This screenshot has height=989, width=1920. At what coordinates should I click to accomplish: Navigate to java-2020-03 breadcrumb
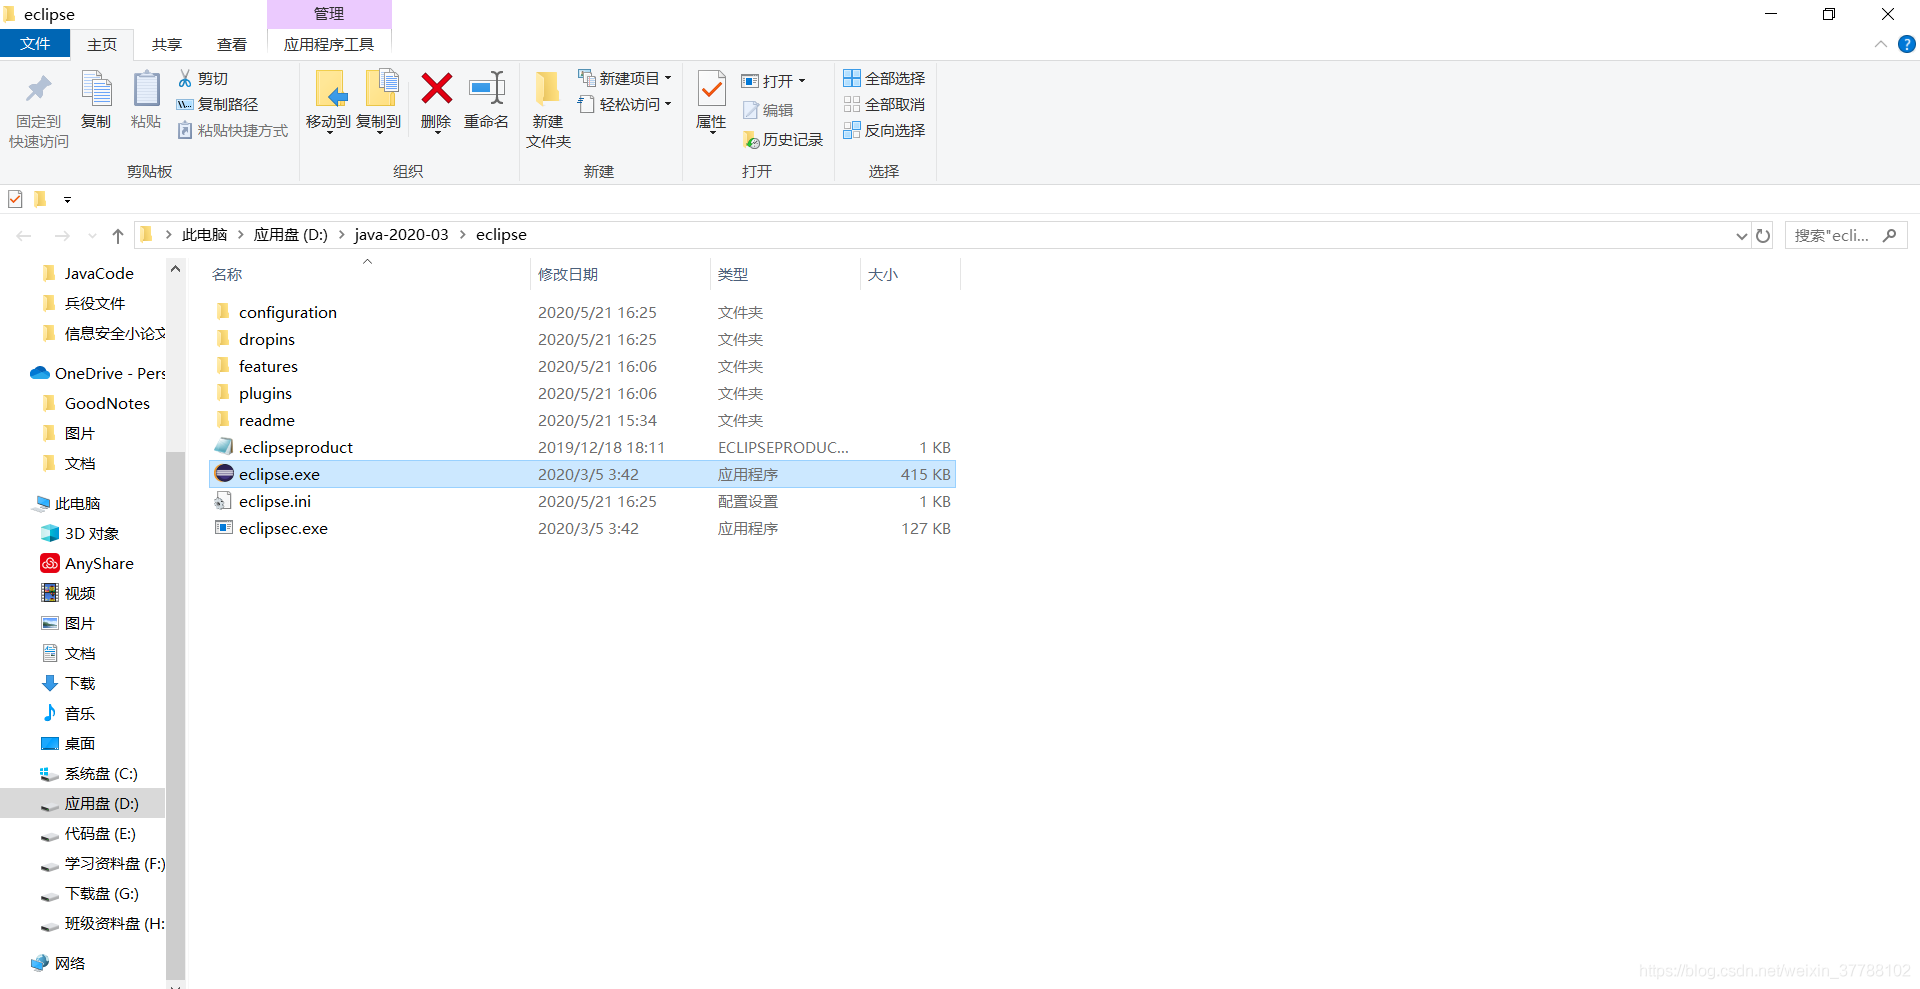click(x=401, y=235)
